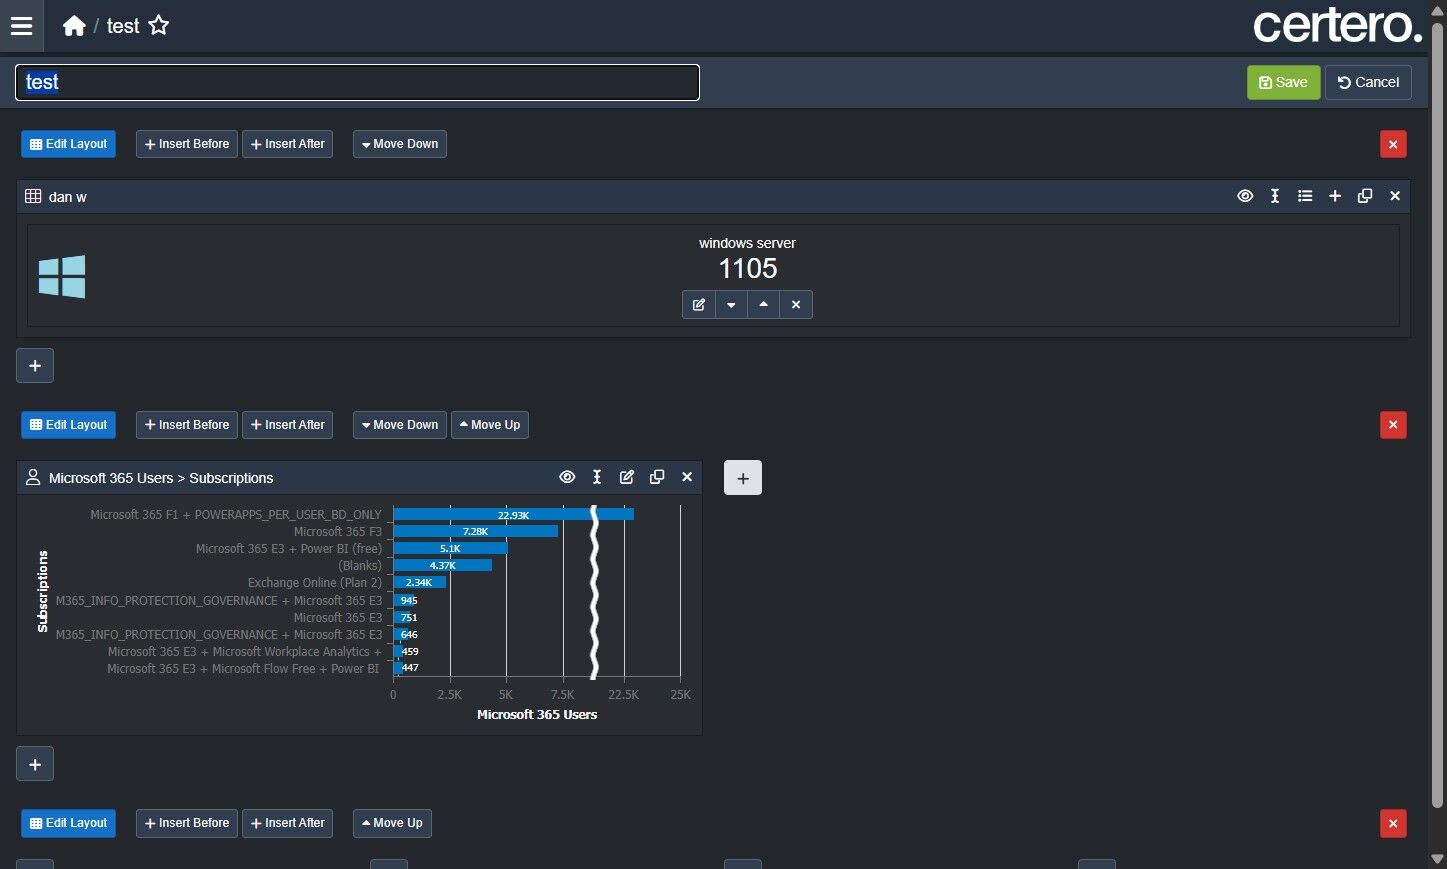Screen dimensions: 1447x869
Task: Insert Before the Microsoft 365 Users row
Action: pos(187,425)
